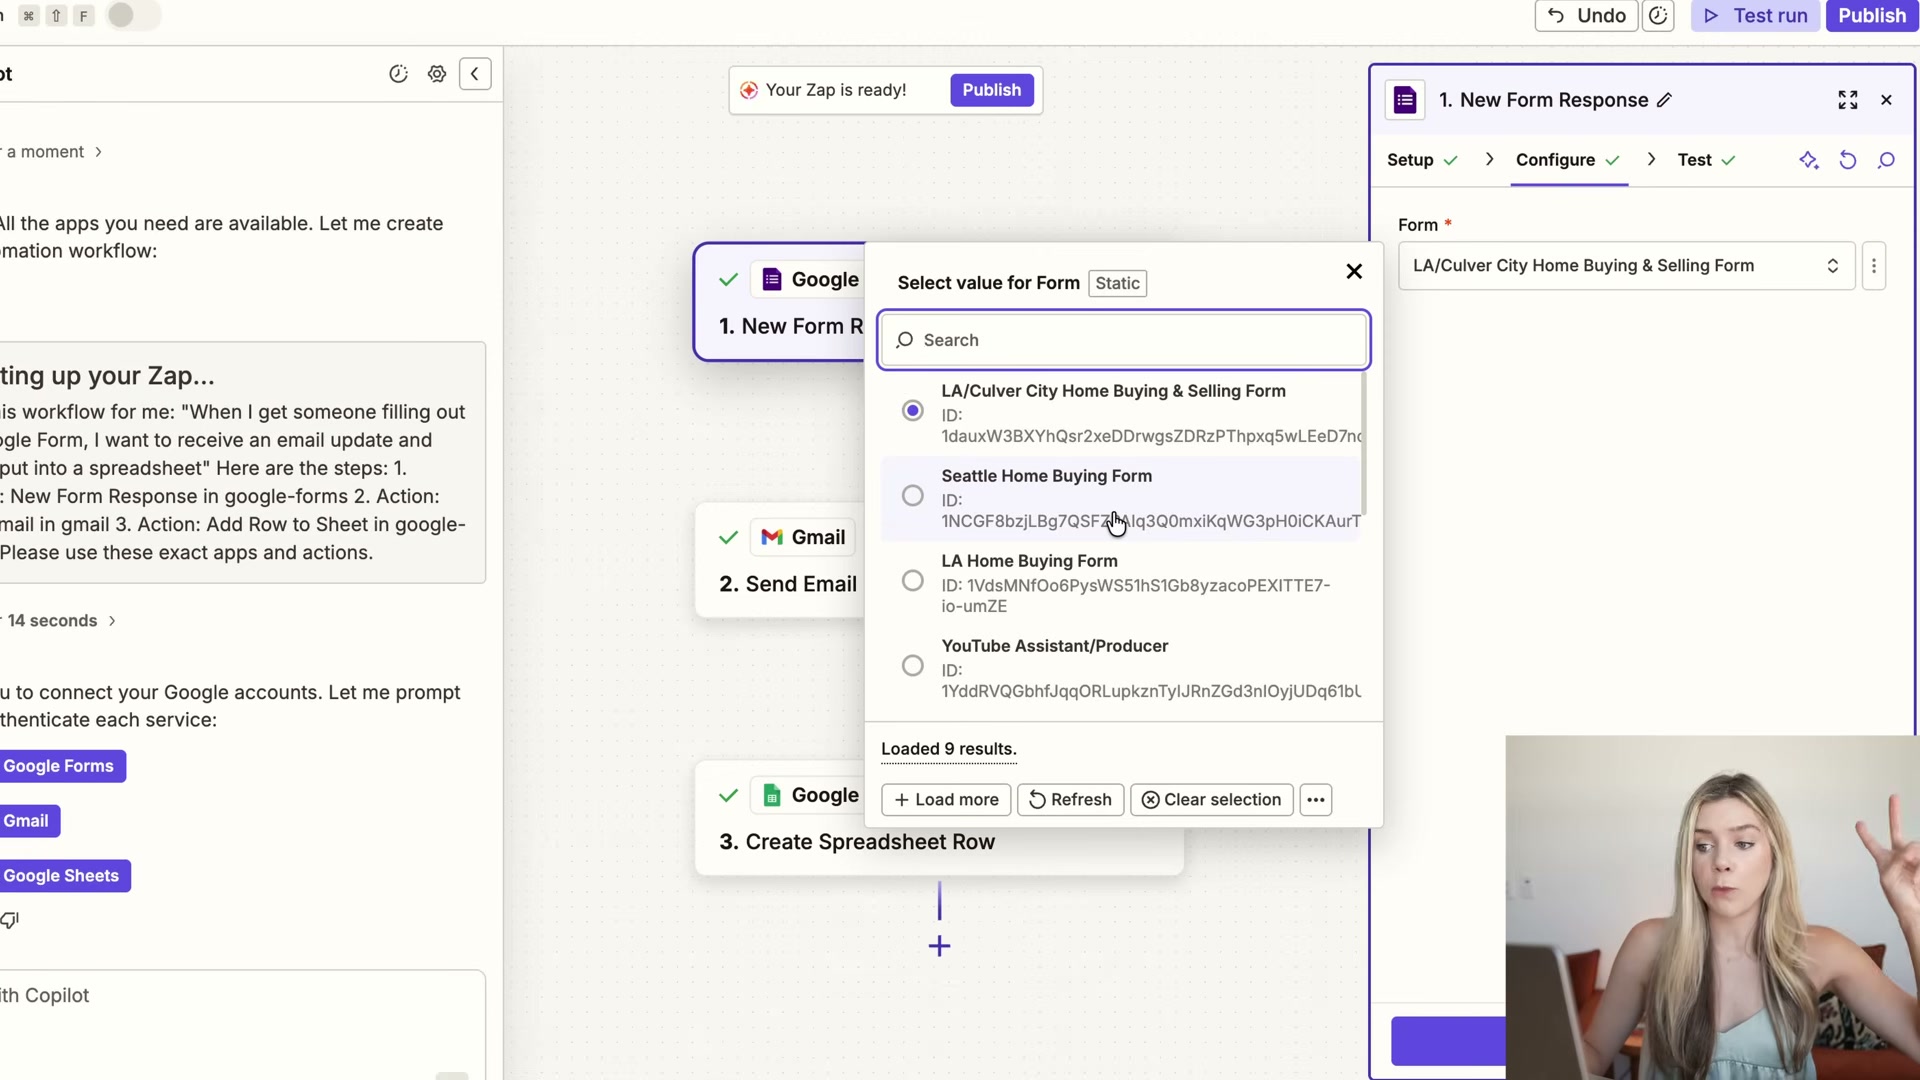The width and height of the screenshot is (1920, 1080).
Task: Click the search magnifier inside Search field
Action: click(905, 340)
